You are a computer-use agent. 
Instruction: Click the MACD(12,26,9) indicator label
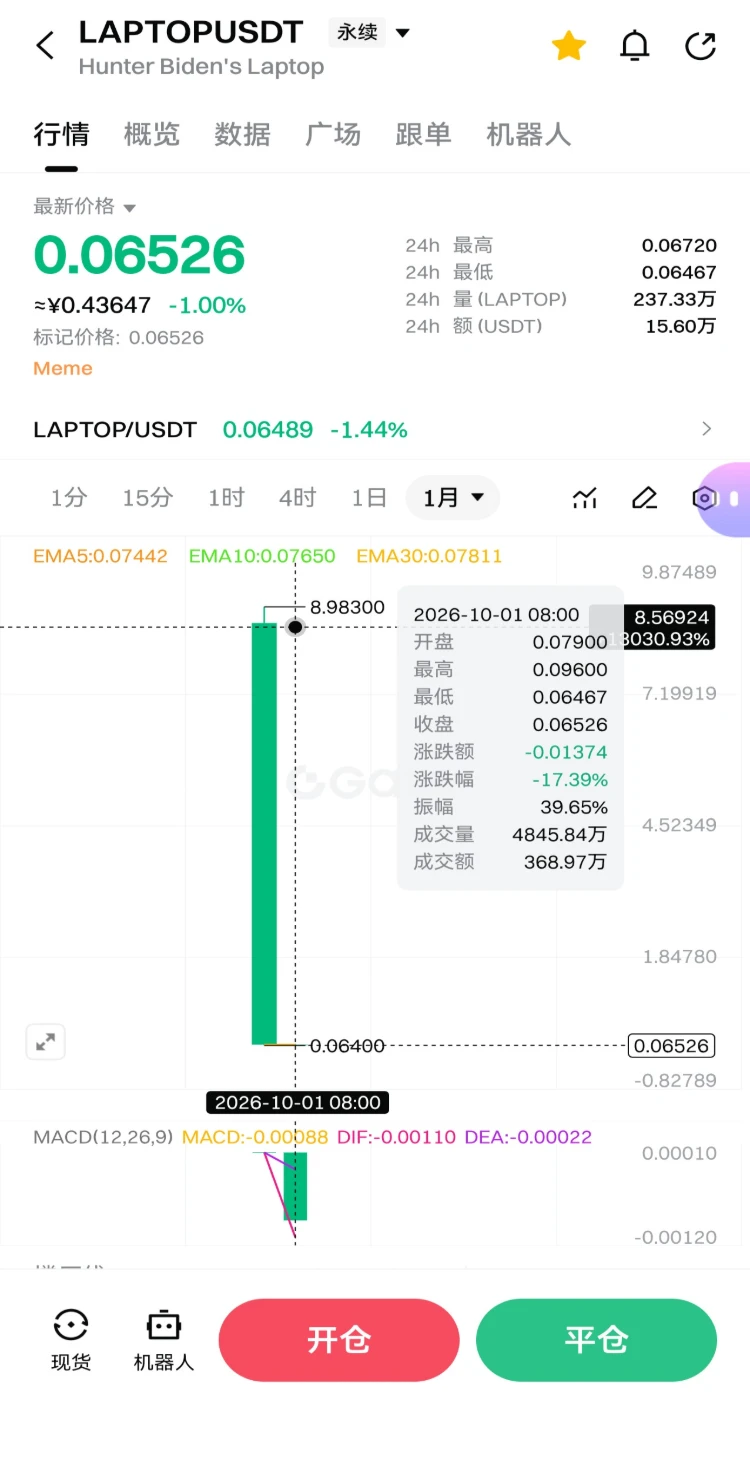(103, 1137)
